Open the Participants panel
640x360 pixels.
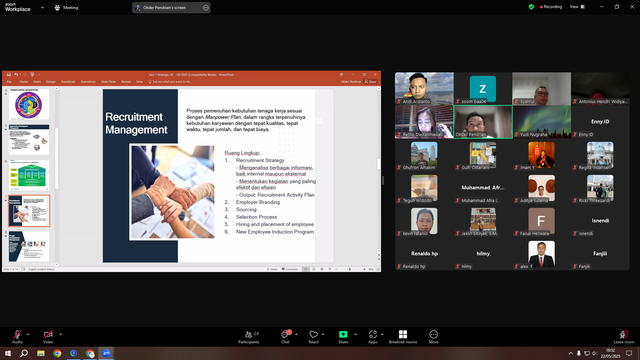tap(249, 337)
